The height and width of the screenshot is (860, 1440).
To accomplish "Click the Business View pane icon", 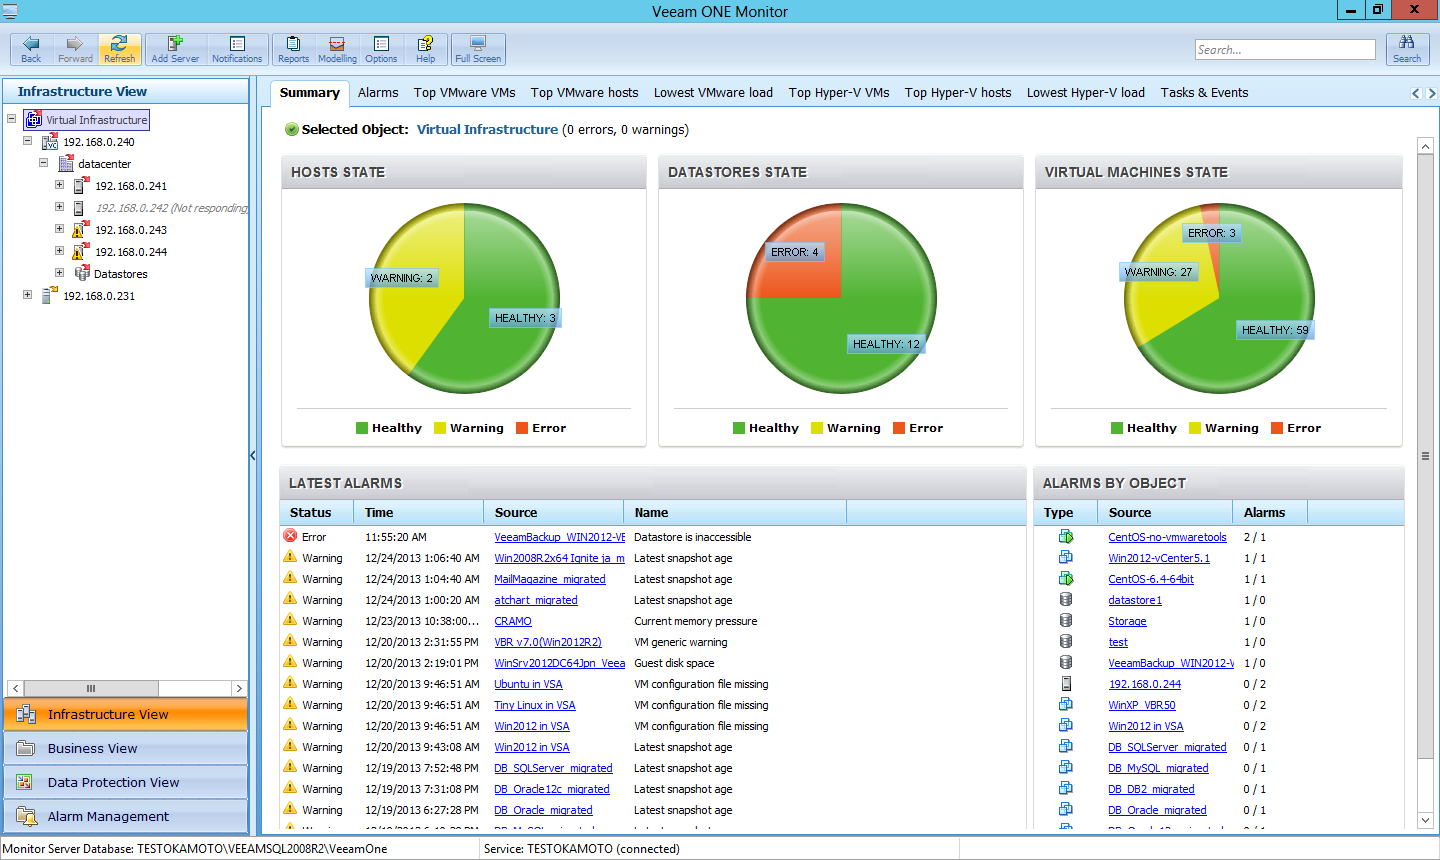I will (x=26, y=748).
